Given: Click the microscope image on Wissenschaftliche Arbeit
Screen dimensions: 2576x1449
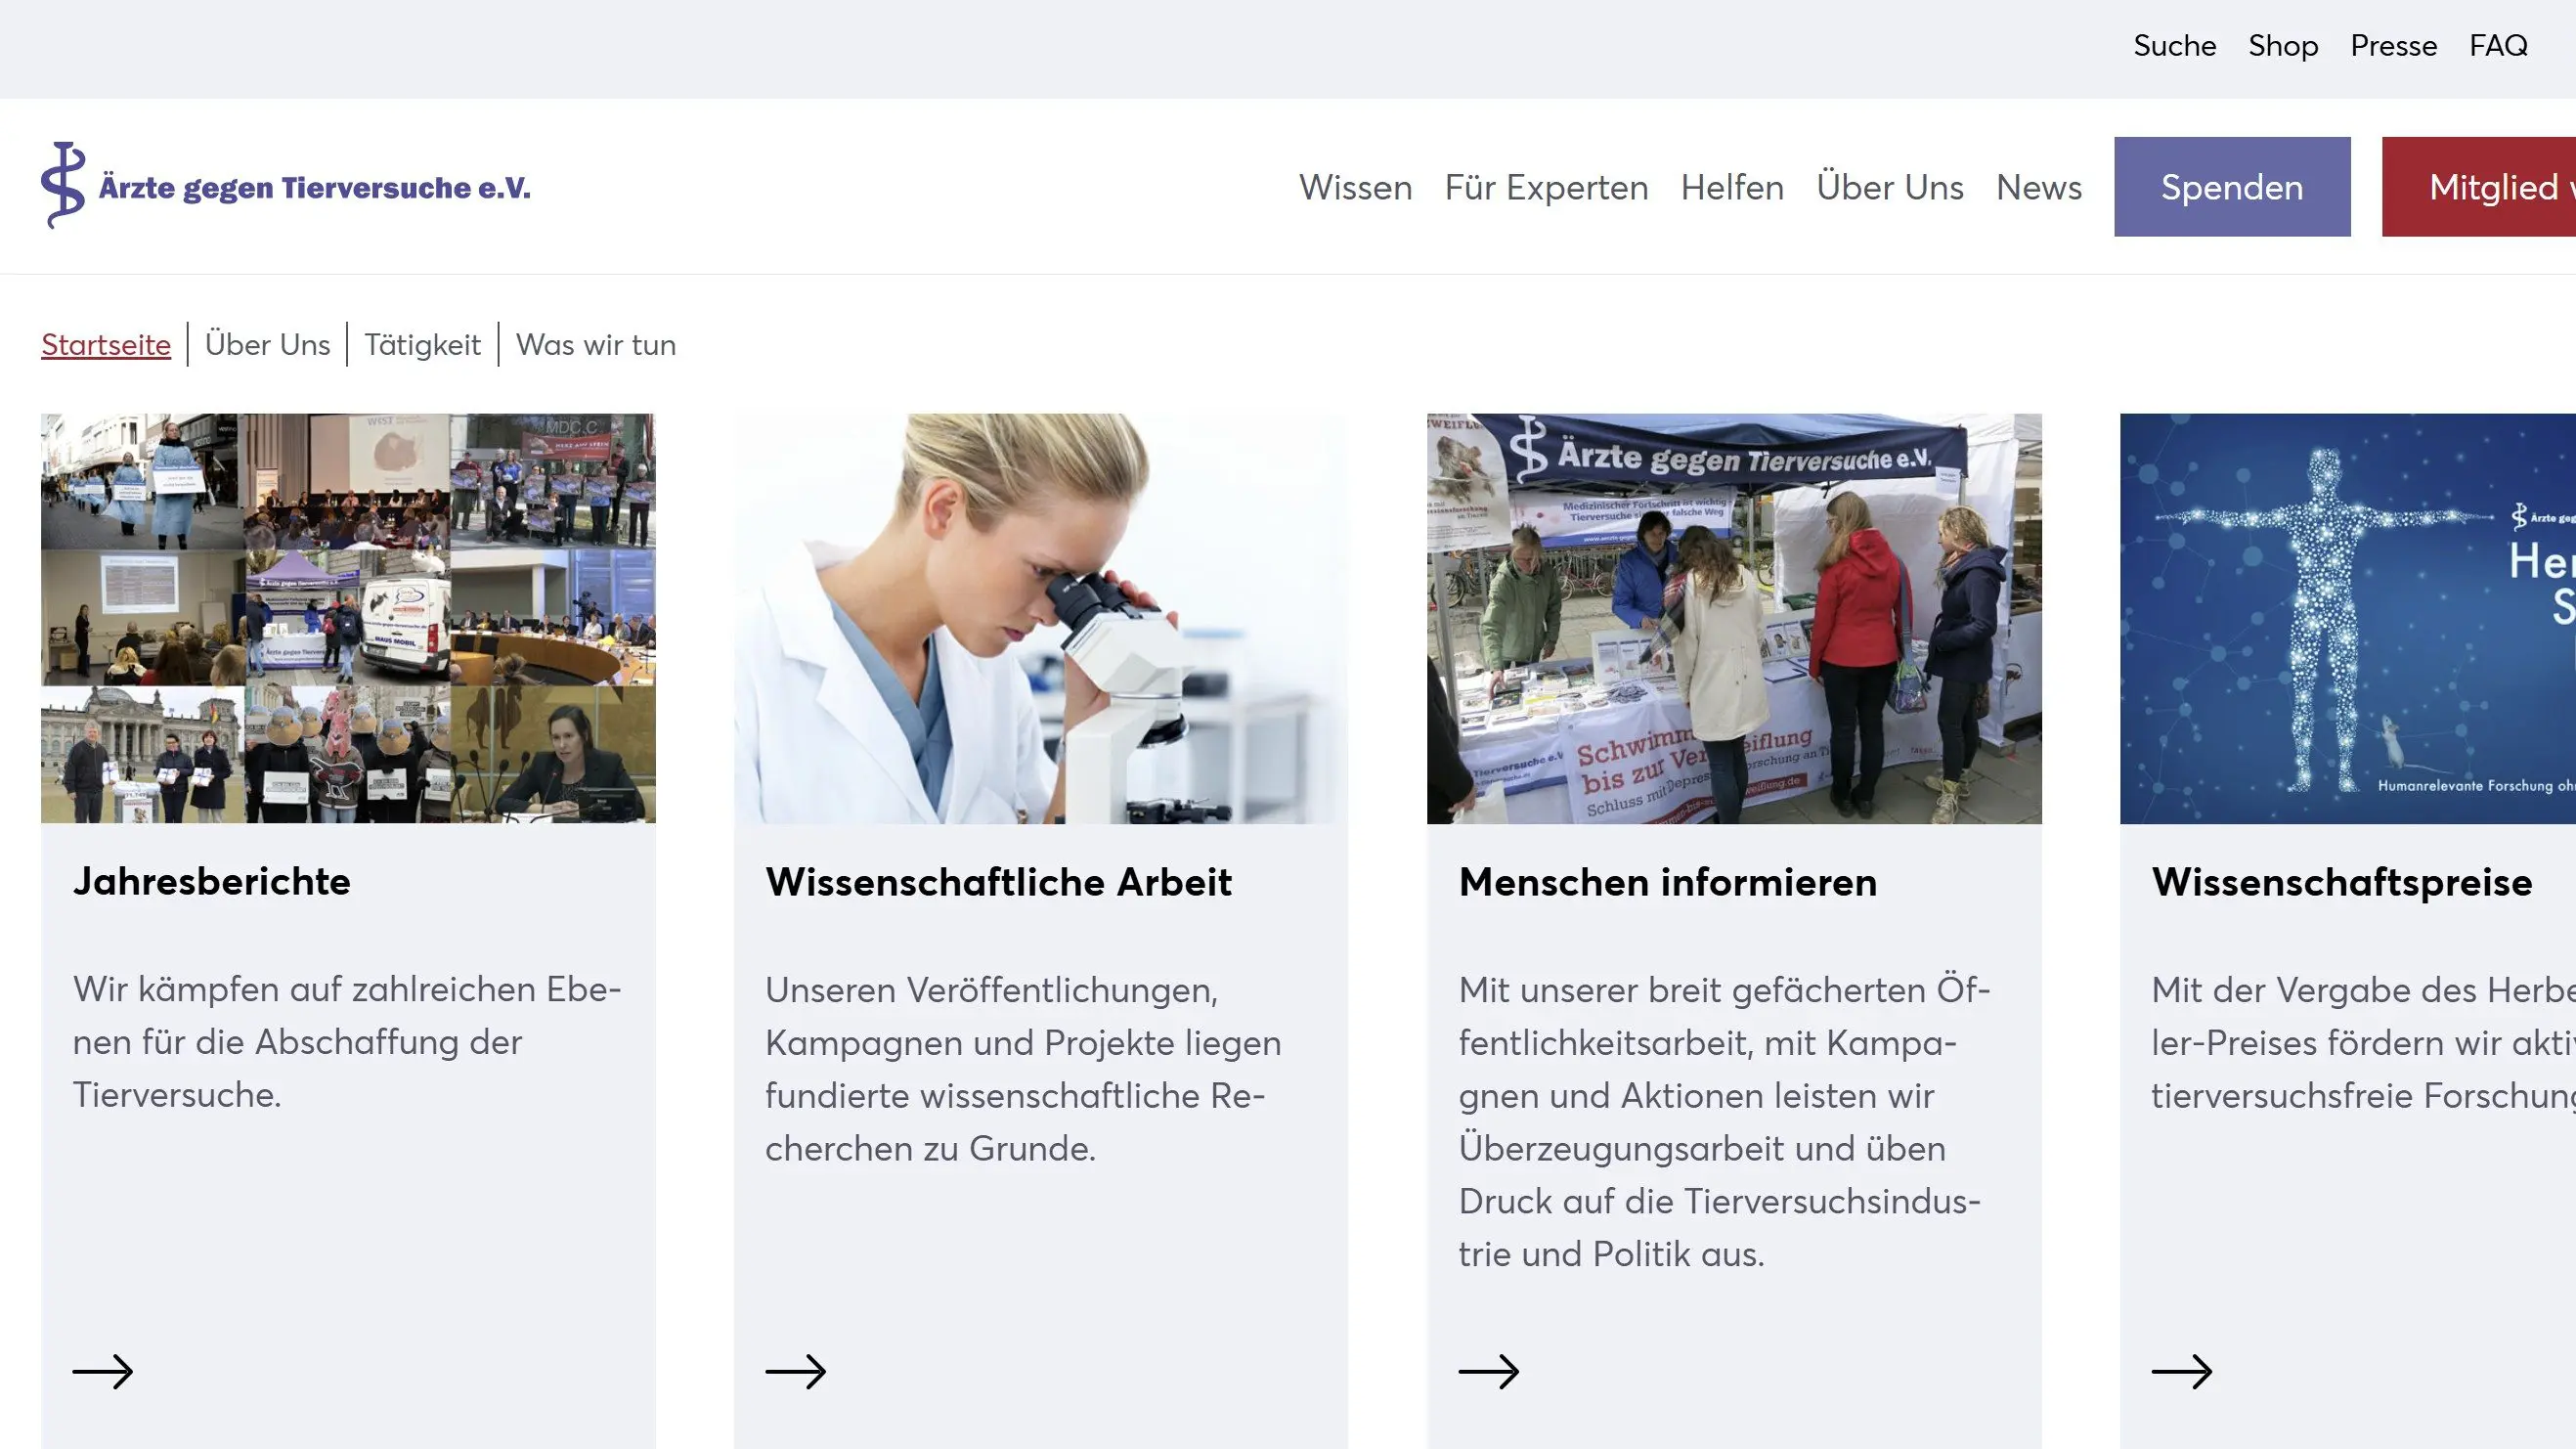Looking at the screenshot, I should coord(1040,617).
